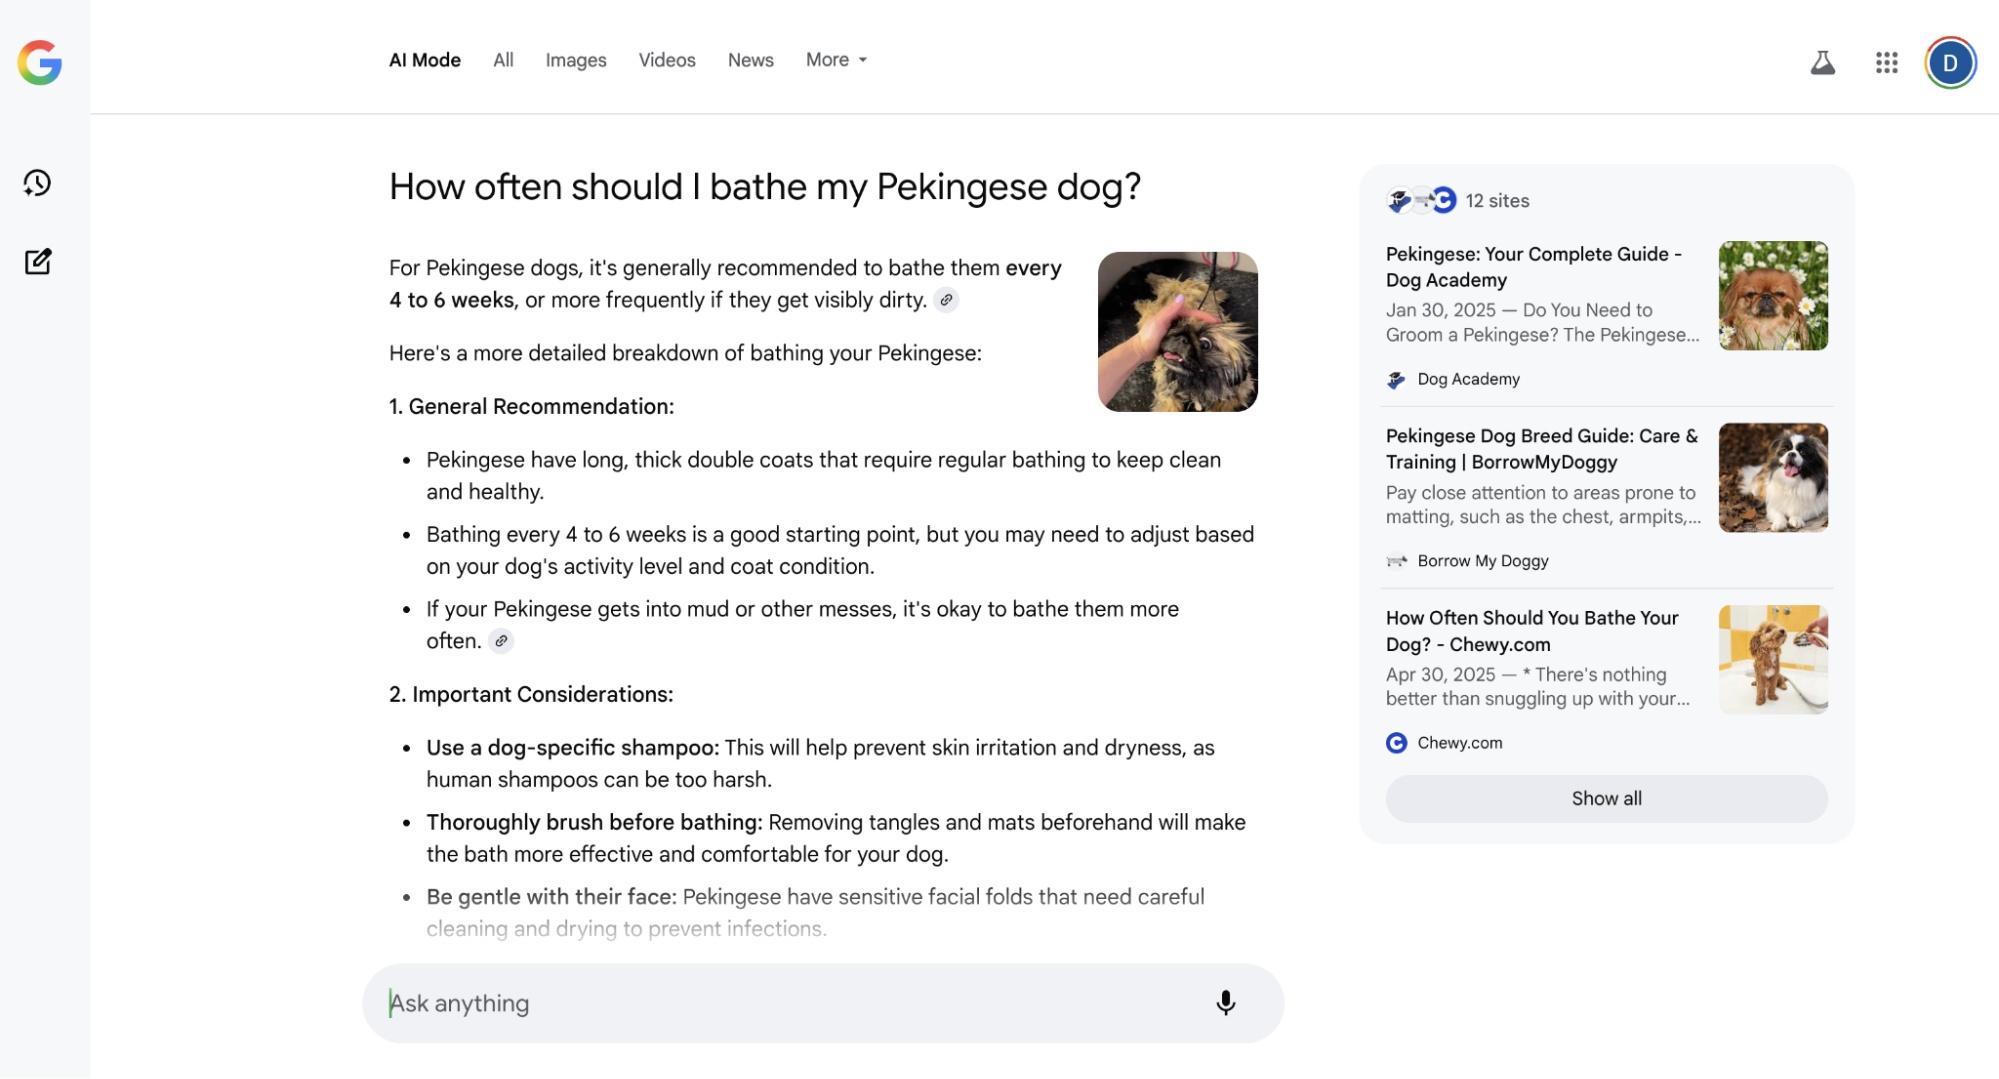Click the Show all sites button
Screen dimensions: 1999x1079
pos(1606,799)
